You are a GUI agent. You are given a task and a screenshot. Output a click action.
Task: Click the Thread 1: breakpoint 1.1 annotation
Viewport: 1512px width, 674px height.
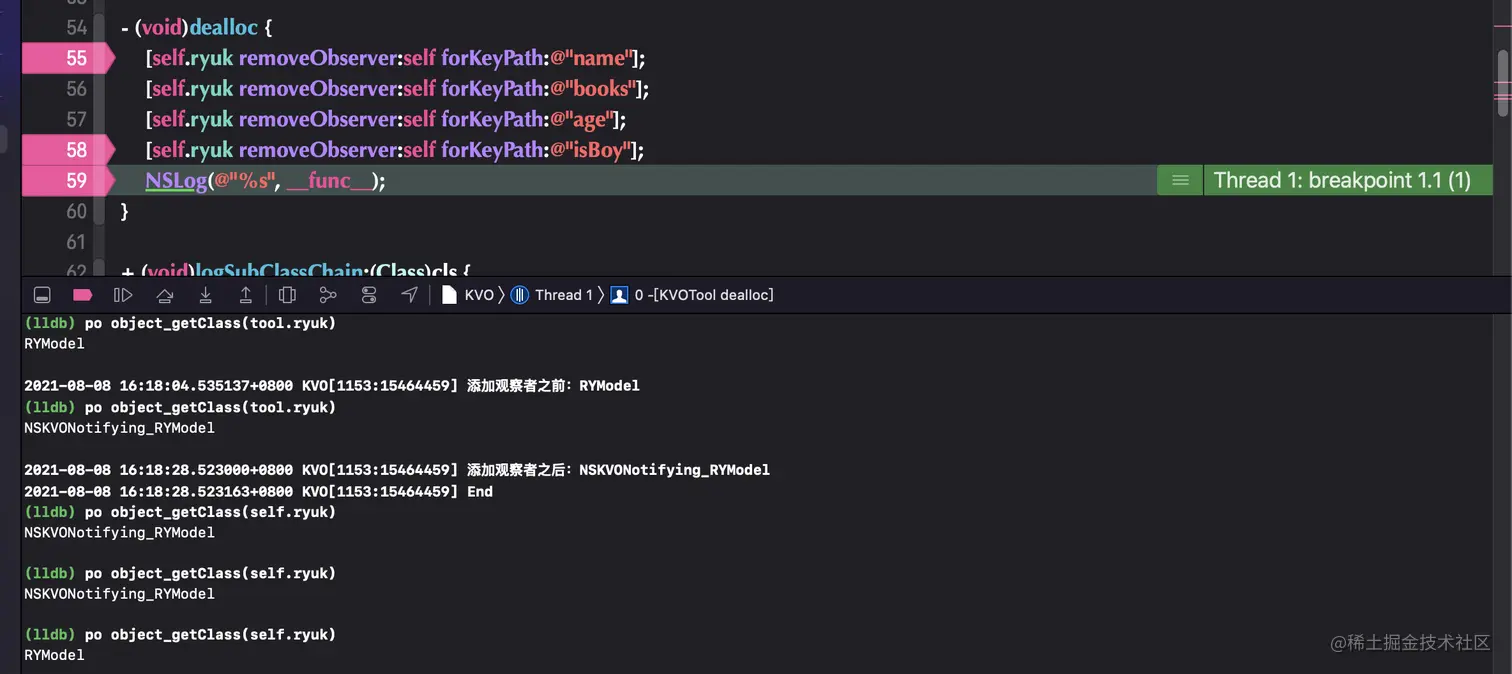(1347, 180)
